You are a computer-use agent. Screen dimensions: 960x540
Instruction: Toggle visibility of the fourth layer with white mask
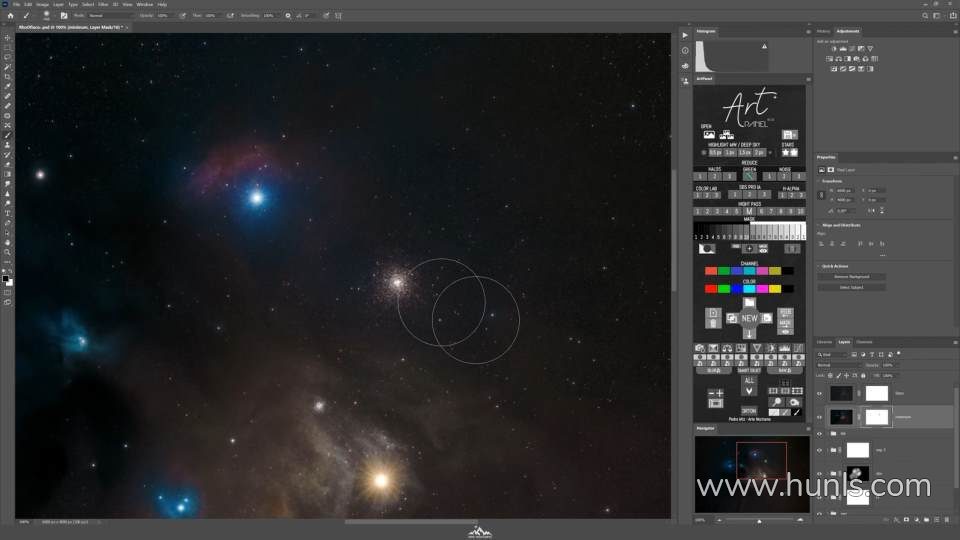pyautogui.click(x=820, y=451)
